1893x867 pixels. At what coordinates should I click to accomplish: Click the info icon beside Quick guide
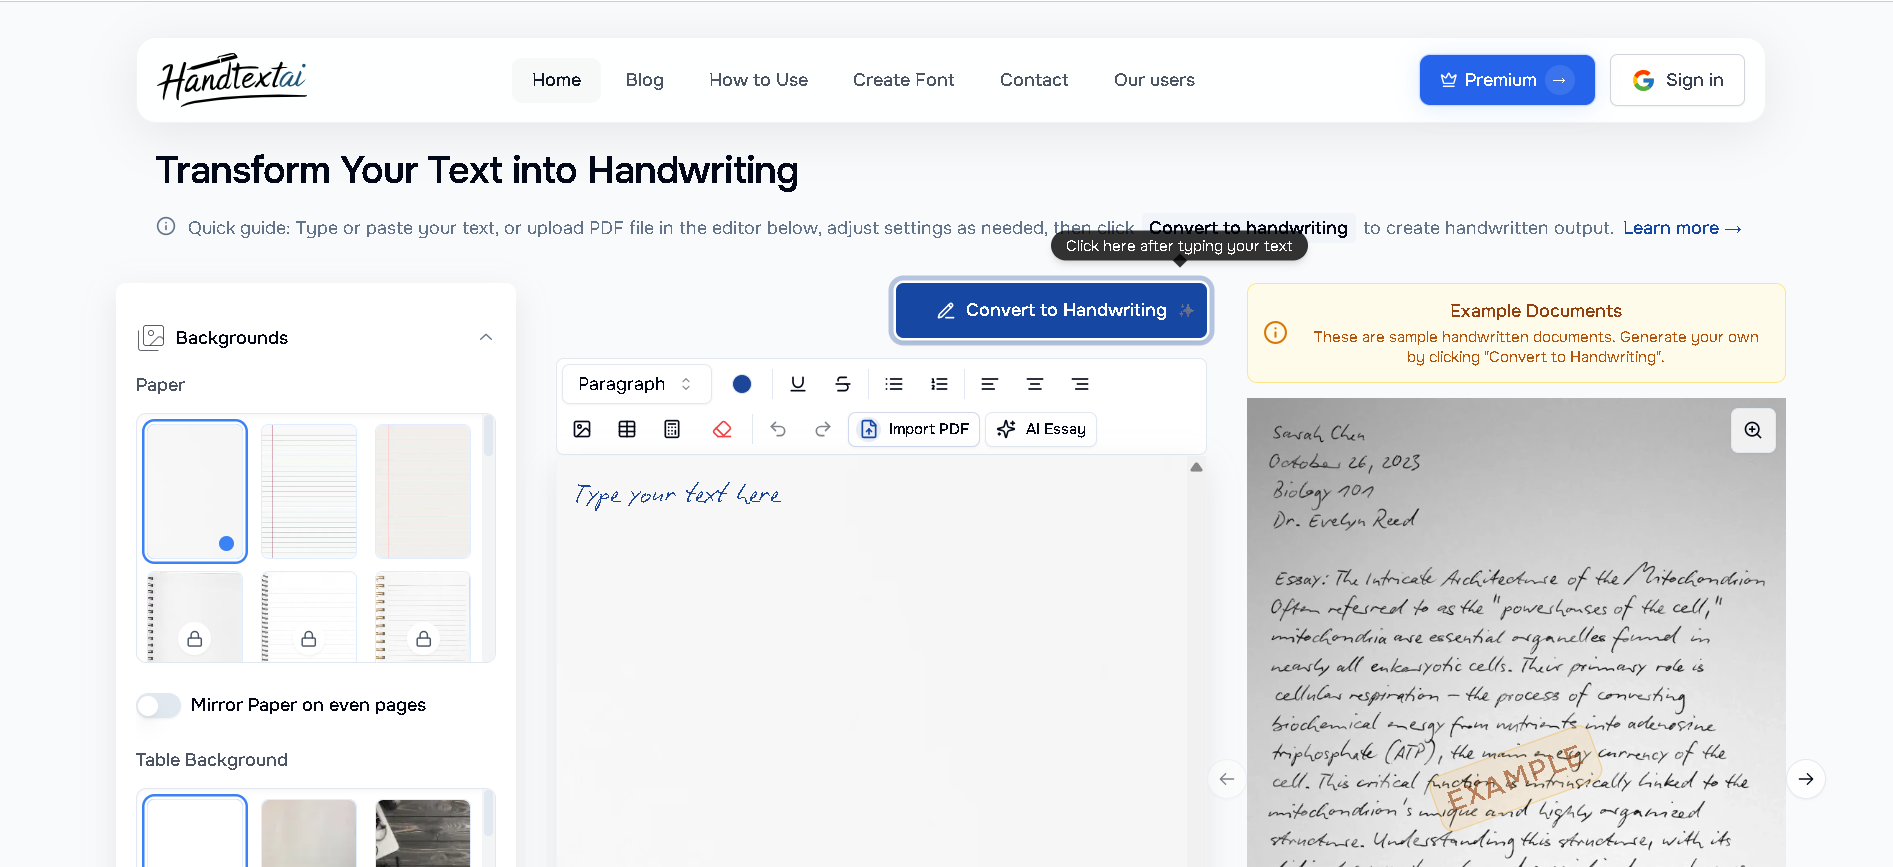pyautogui.click(x=166, y=227)
